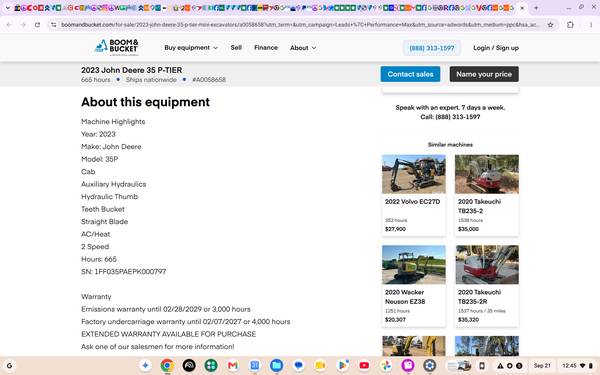Click the 'Auxiliary Hydraulics' line
The width and height of the screenshot is (600, 375).
[114, 184]
